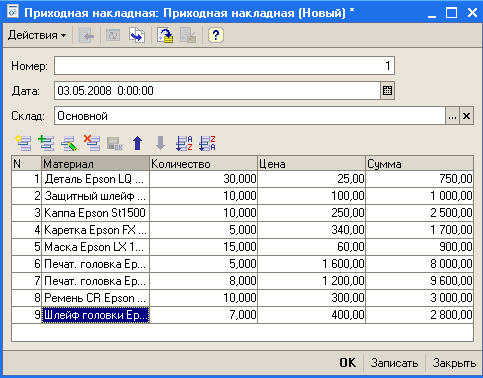The height and width of the screenshot is (378, 483).
Task: Click the Номер input field
Action: click(x=224, y=66)
